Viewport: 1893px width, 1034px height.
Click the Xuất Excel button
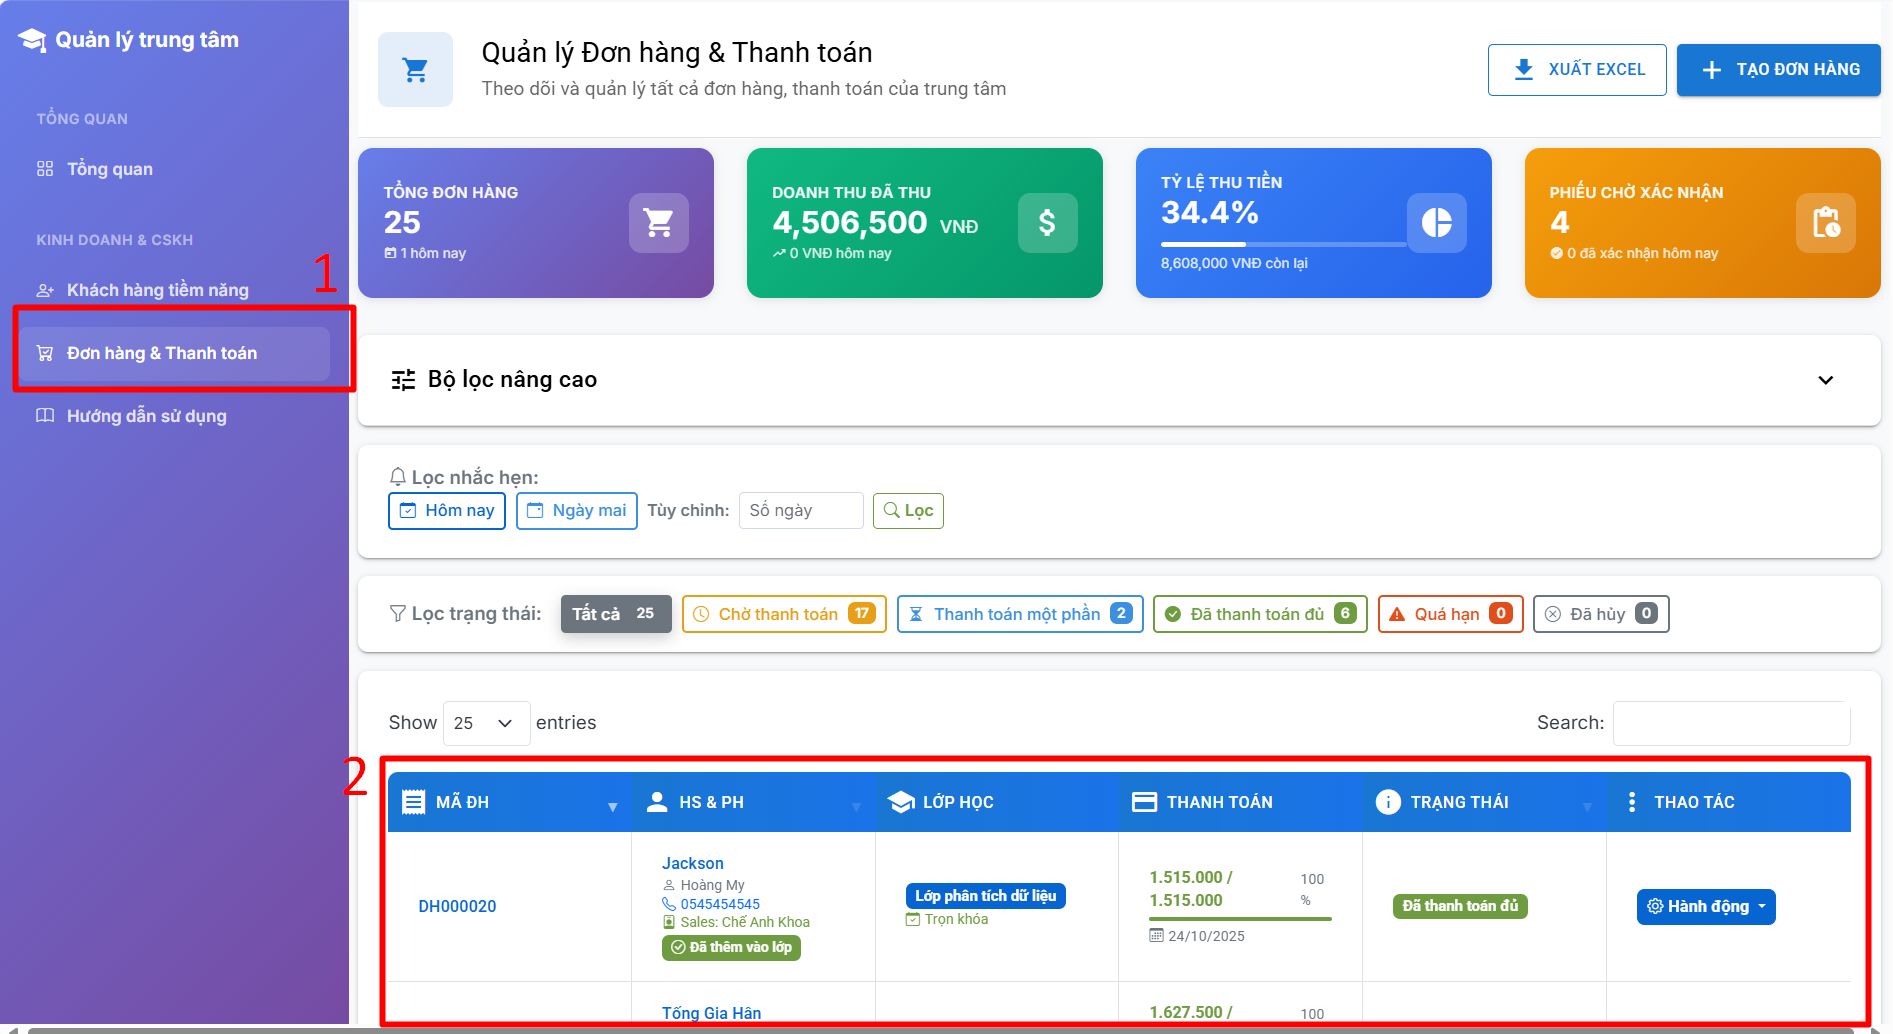(1576, 70)
